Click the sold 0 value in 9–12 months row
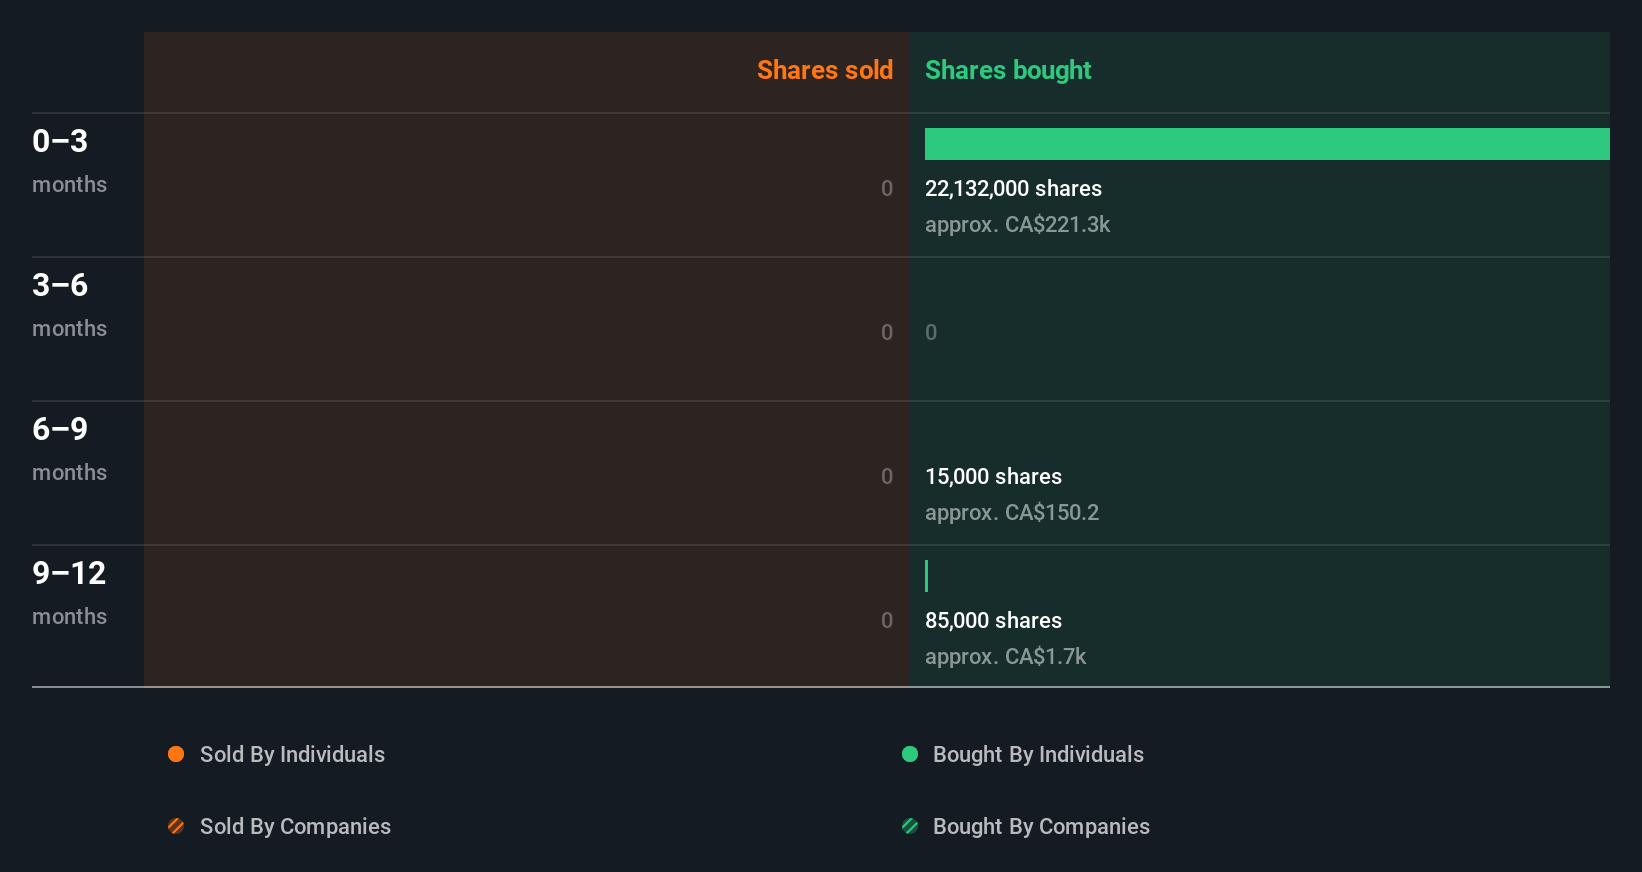Image resolution: width=1642 pixels, height=872 pixels. coord(887,621)
